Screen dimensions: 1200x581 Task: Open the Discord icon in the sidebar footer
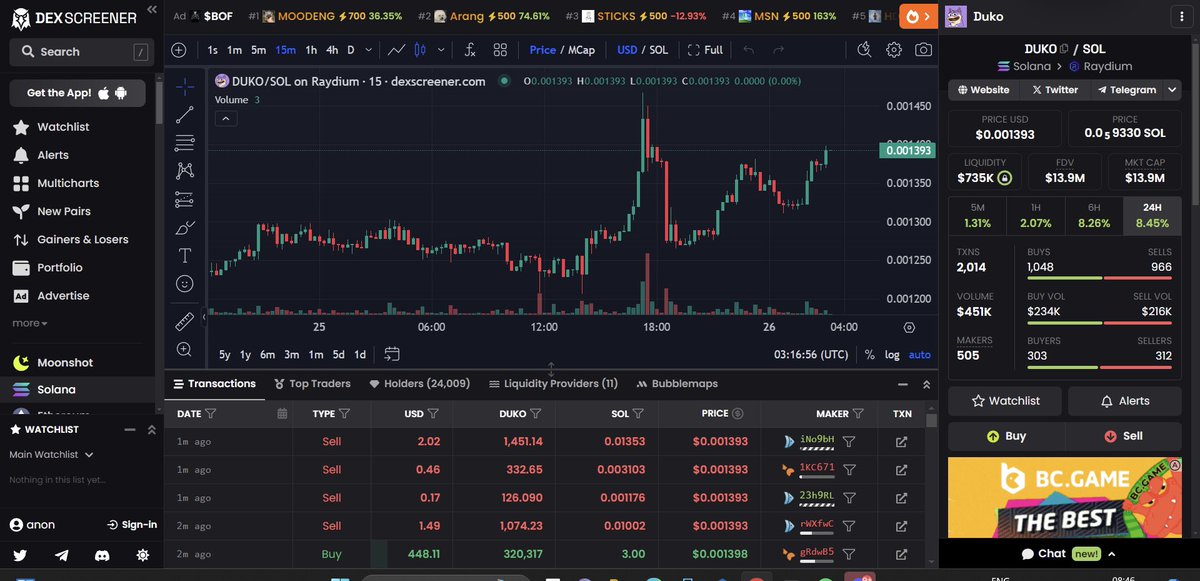pyautogui.click(x=102, y=555)
